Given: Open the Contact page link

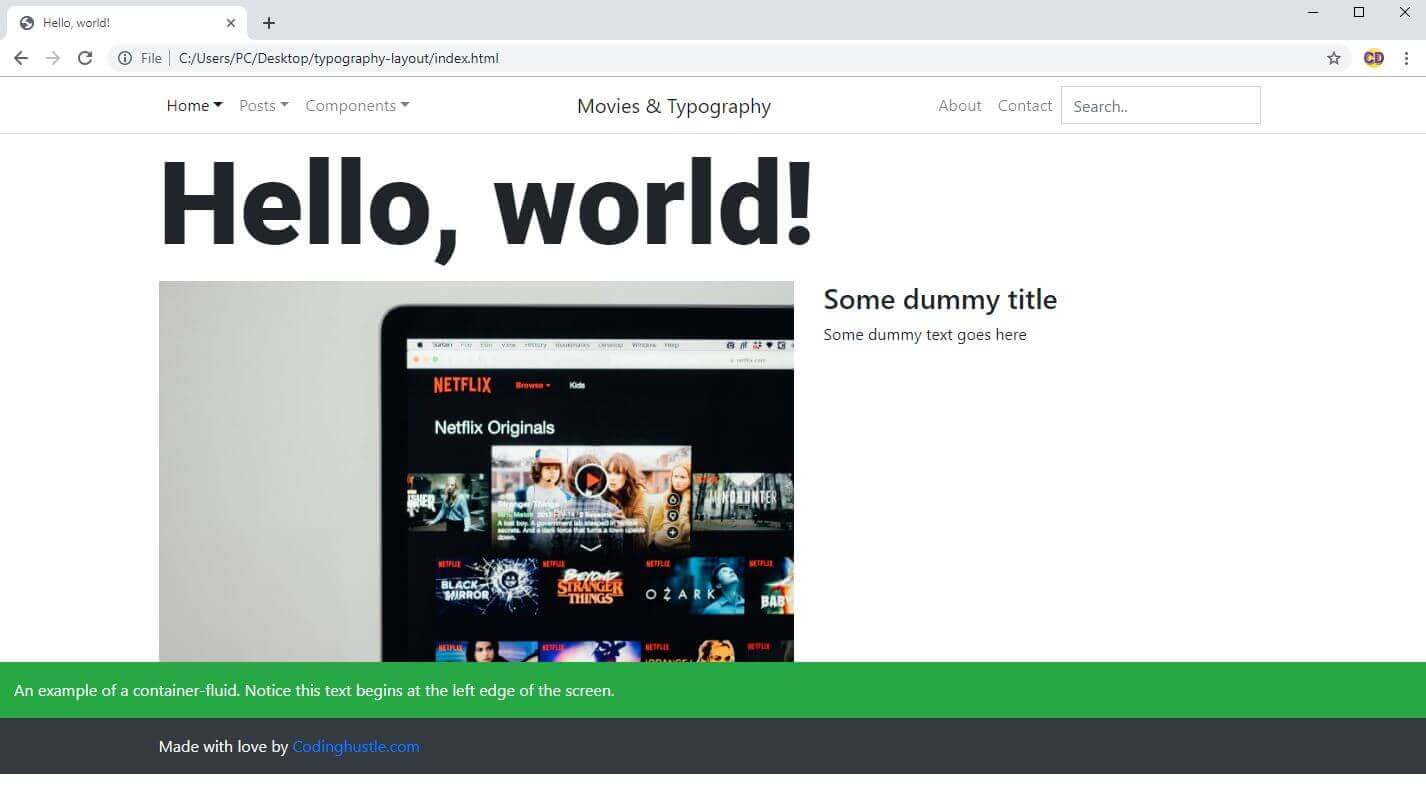Looking at the screenshot, I should 1025,105.
